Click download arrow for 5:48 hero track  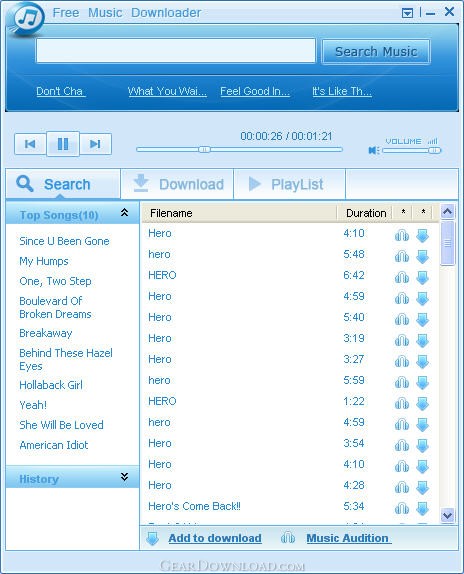422,257
